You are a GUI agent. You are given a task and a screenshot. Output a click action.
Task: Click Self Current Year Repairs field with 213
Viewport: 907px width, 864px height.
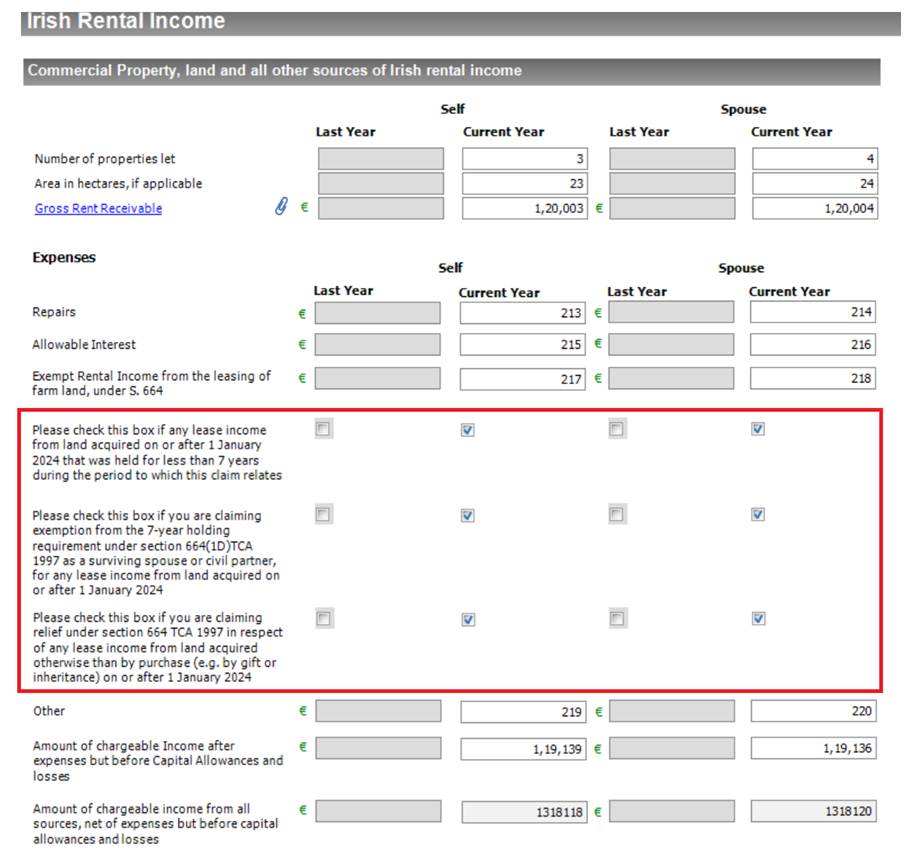pyautogui.click(x=523, y=313)
